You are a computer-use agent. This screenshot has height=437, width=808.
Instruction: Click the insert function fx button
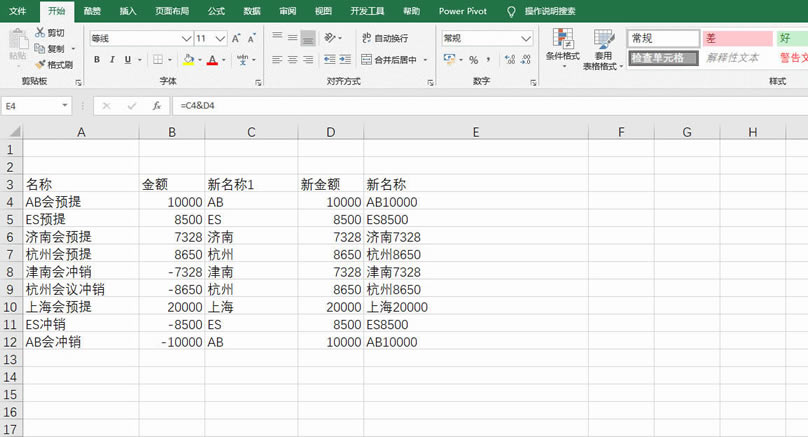[157, 106]
